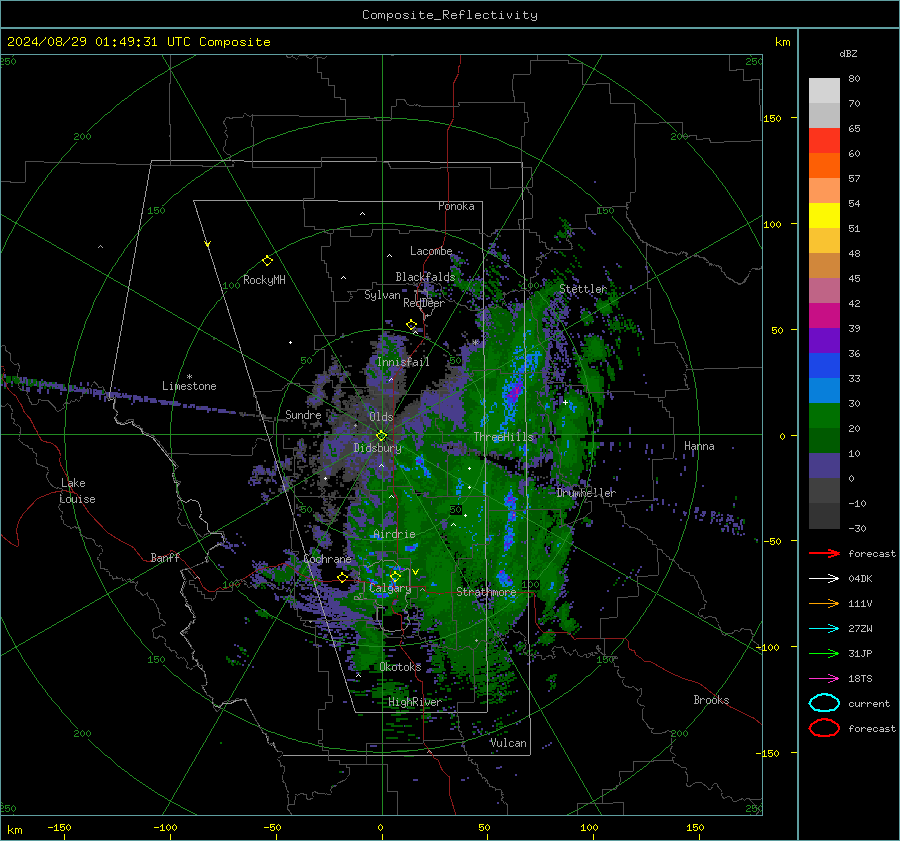The image size is (900, 841).
Task: Click the yellow radar center marker at Didsbury
Action: tap(381, 436)
